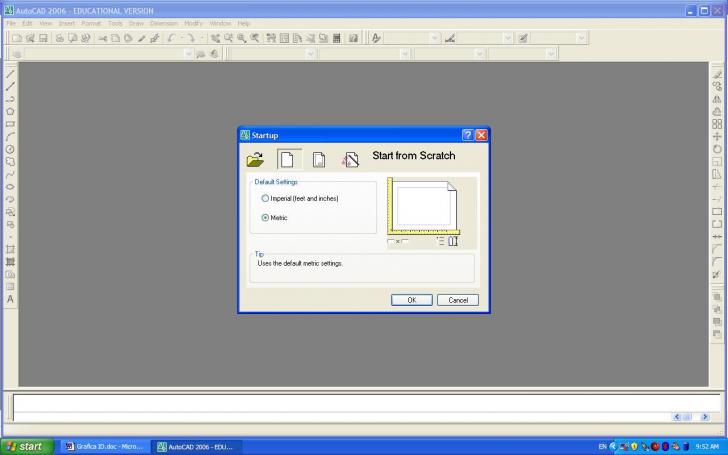Image resolution: width=728 pixels, height=455 pixels.
Task: Open the Format menu
Action: pos(91,23)
